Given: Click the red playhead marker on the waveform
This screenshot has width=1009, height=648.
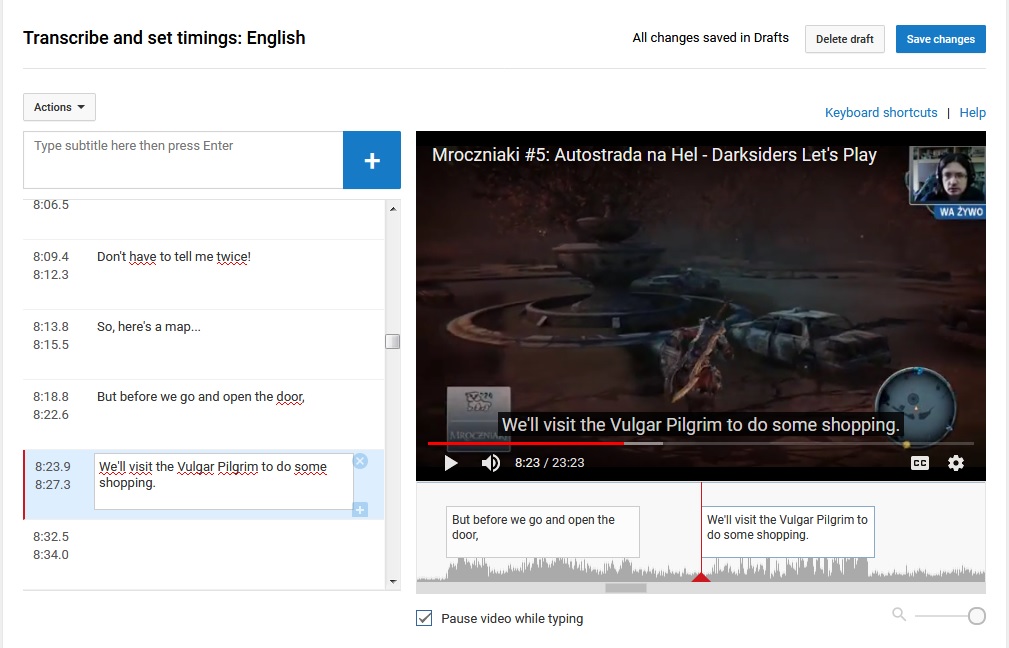Looking at the screenshot, I should point(701,577).
